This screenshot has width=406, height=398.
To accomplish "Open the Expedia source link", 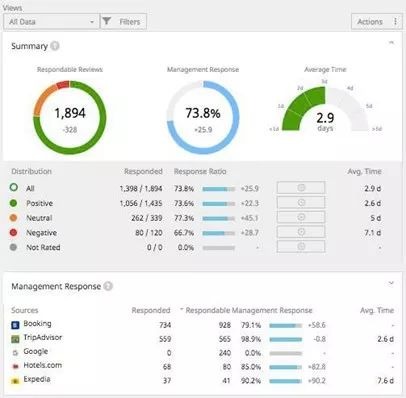I will (37, 379).
